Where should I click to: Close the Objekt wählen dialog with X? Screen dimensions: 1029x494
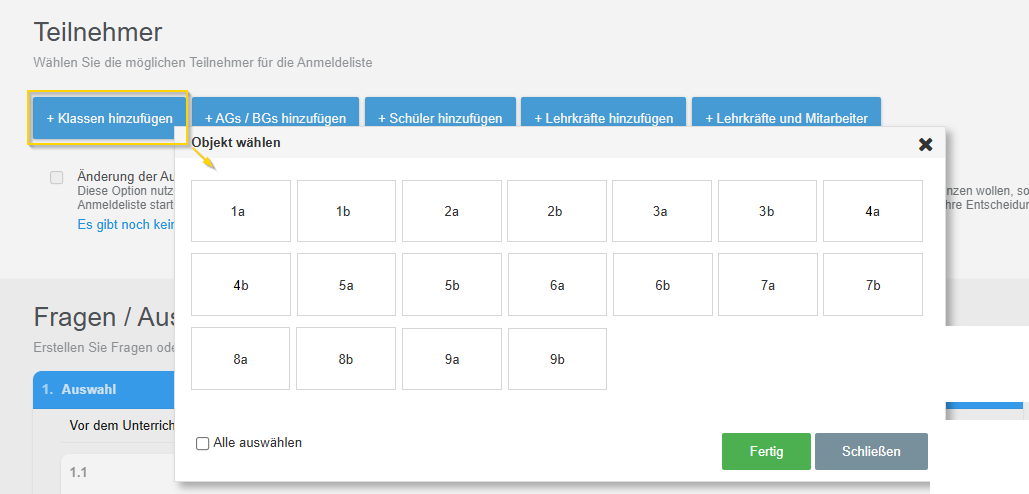(x=925, y=144)
